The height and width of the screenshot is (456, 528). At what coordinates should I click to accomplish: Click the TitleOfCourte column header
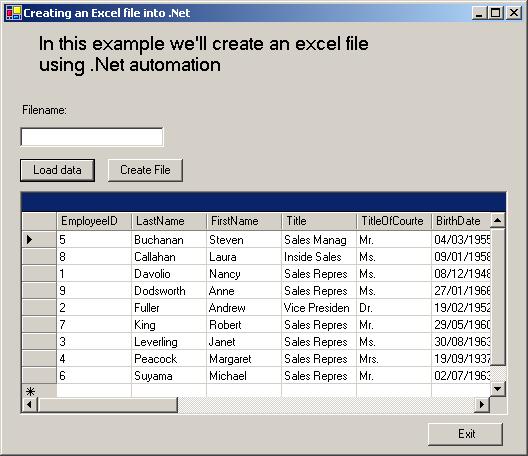tap(394, 221)
